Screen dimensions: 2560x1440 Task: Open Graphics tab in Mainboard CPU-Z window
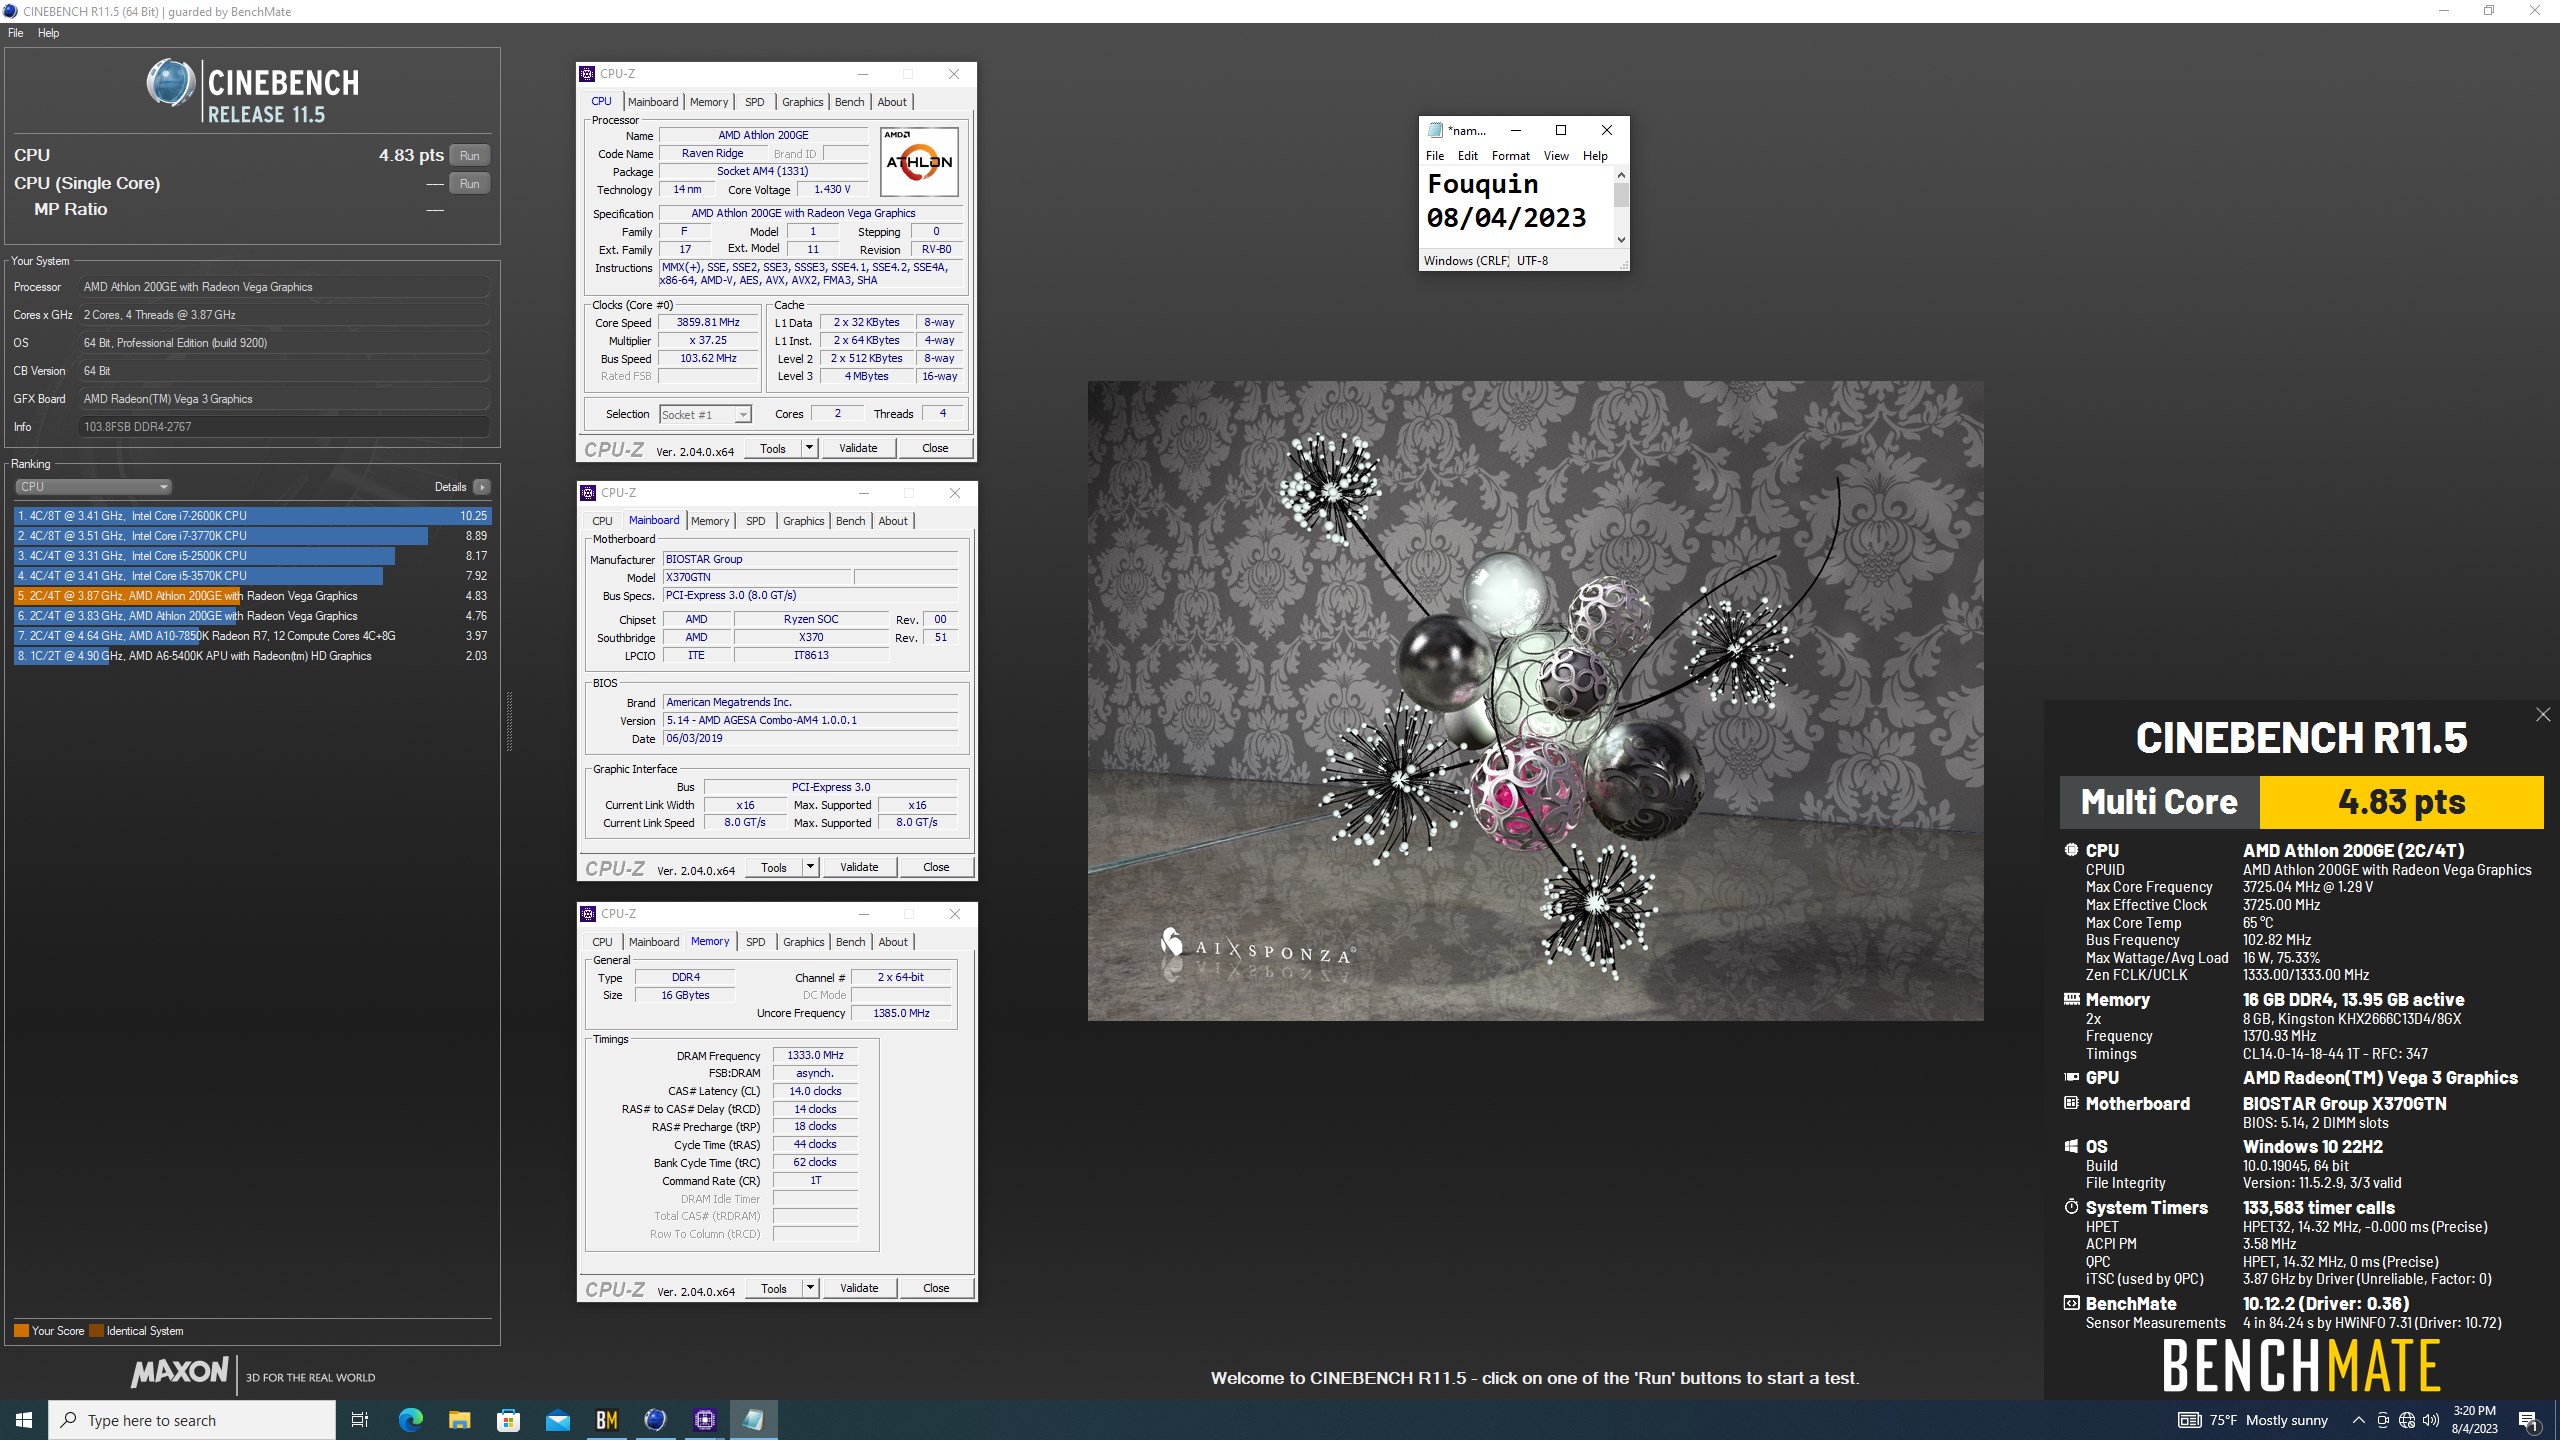(x=803, y=521)
